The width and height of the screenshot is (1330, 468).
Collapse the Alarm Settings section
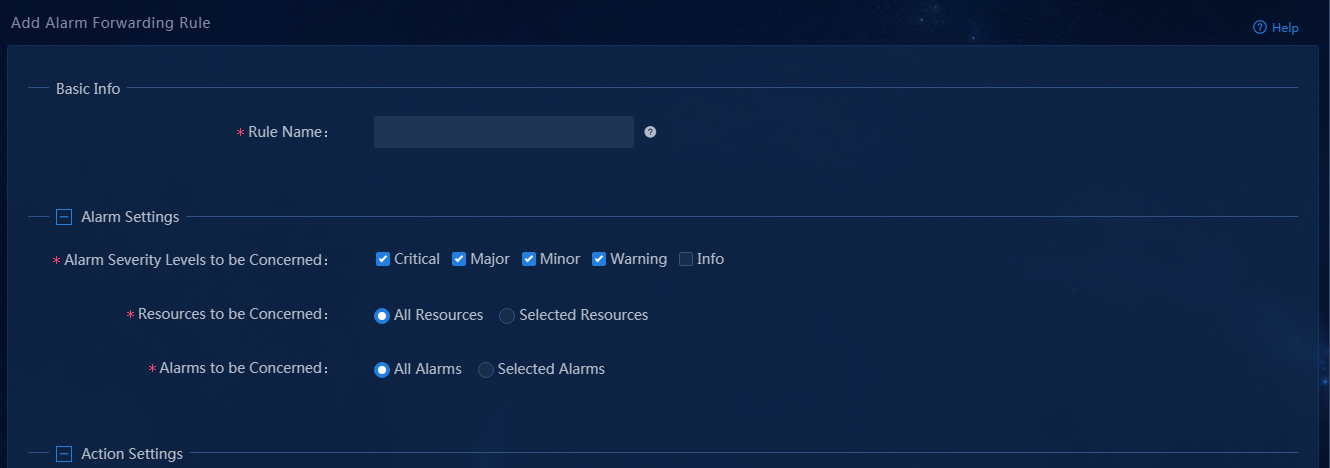(64, 217)
